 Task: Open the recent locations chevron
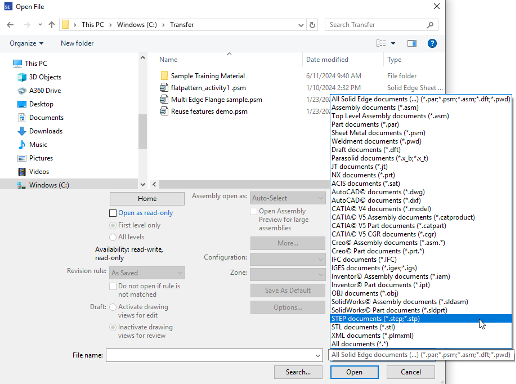tap(40, 25)
